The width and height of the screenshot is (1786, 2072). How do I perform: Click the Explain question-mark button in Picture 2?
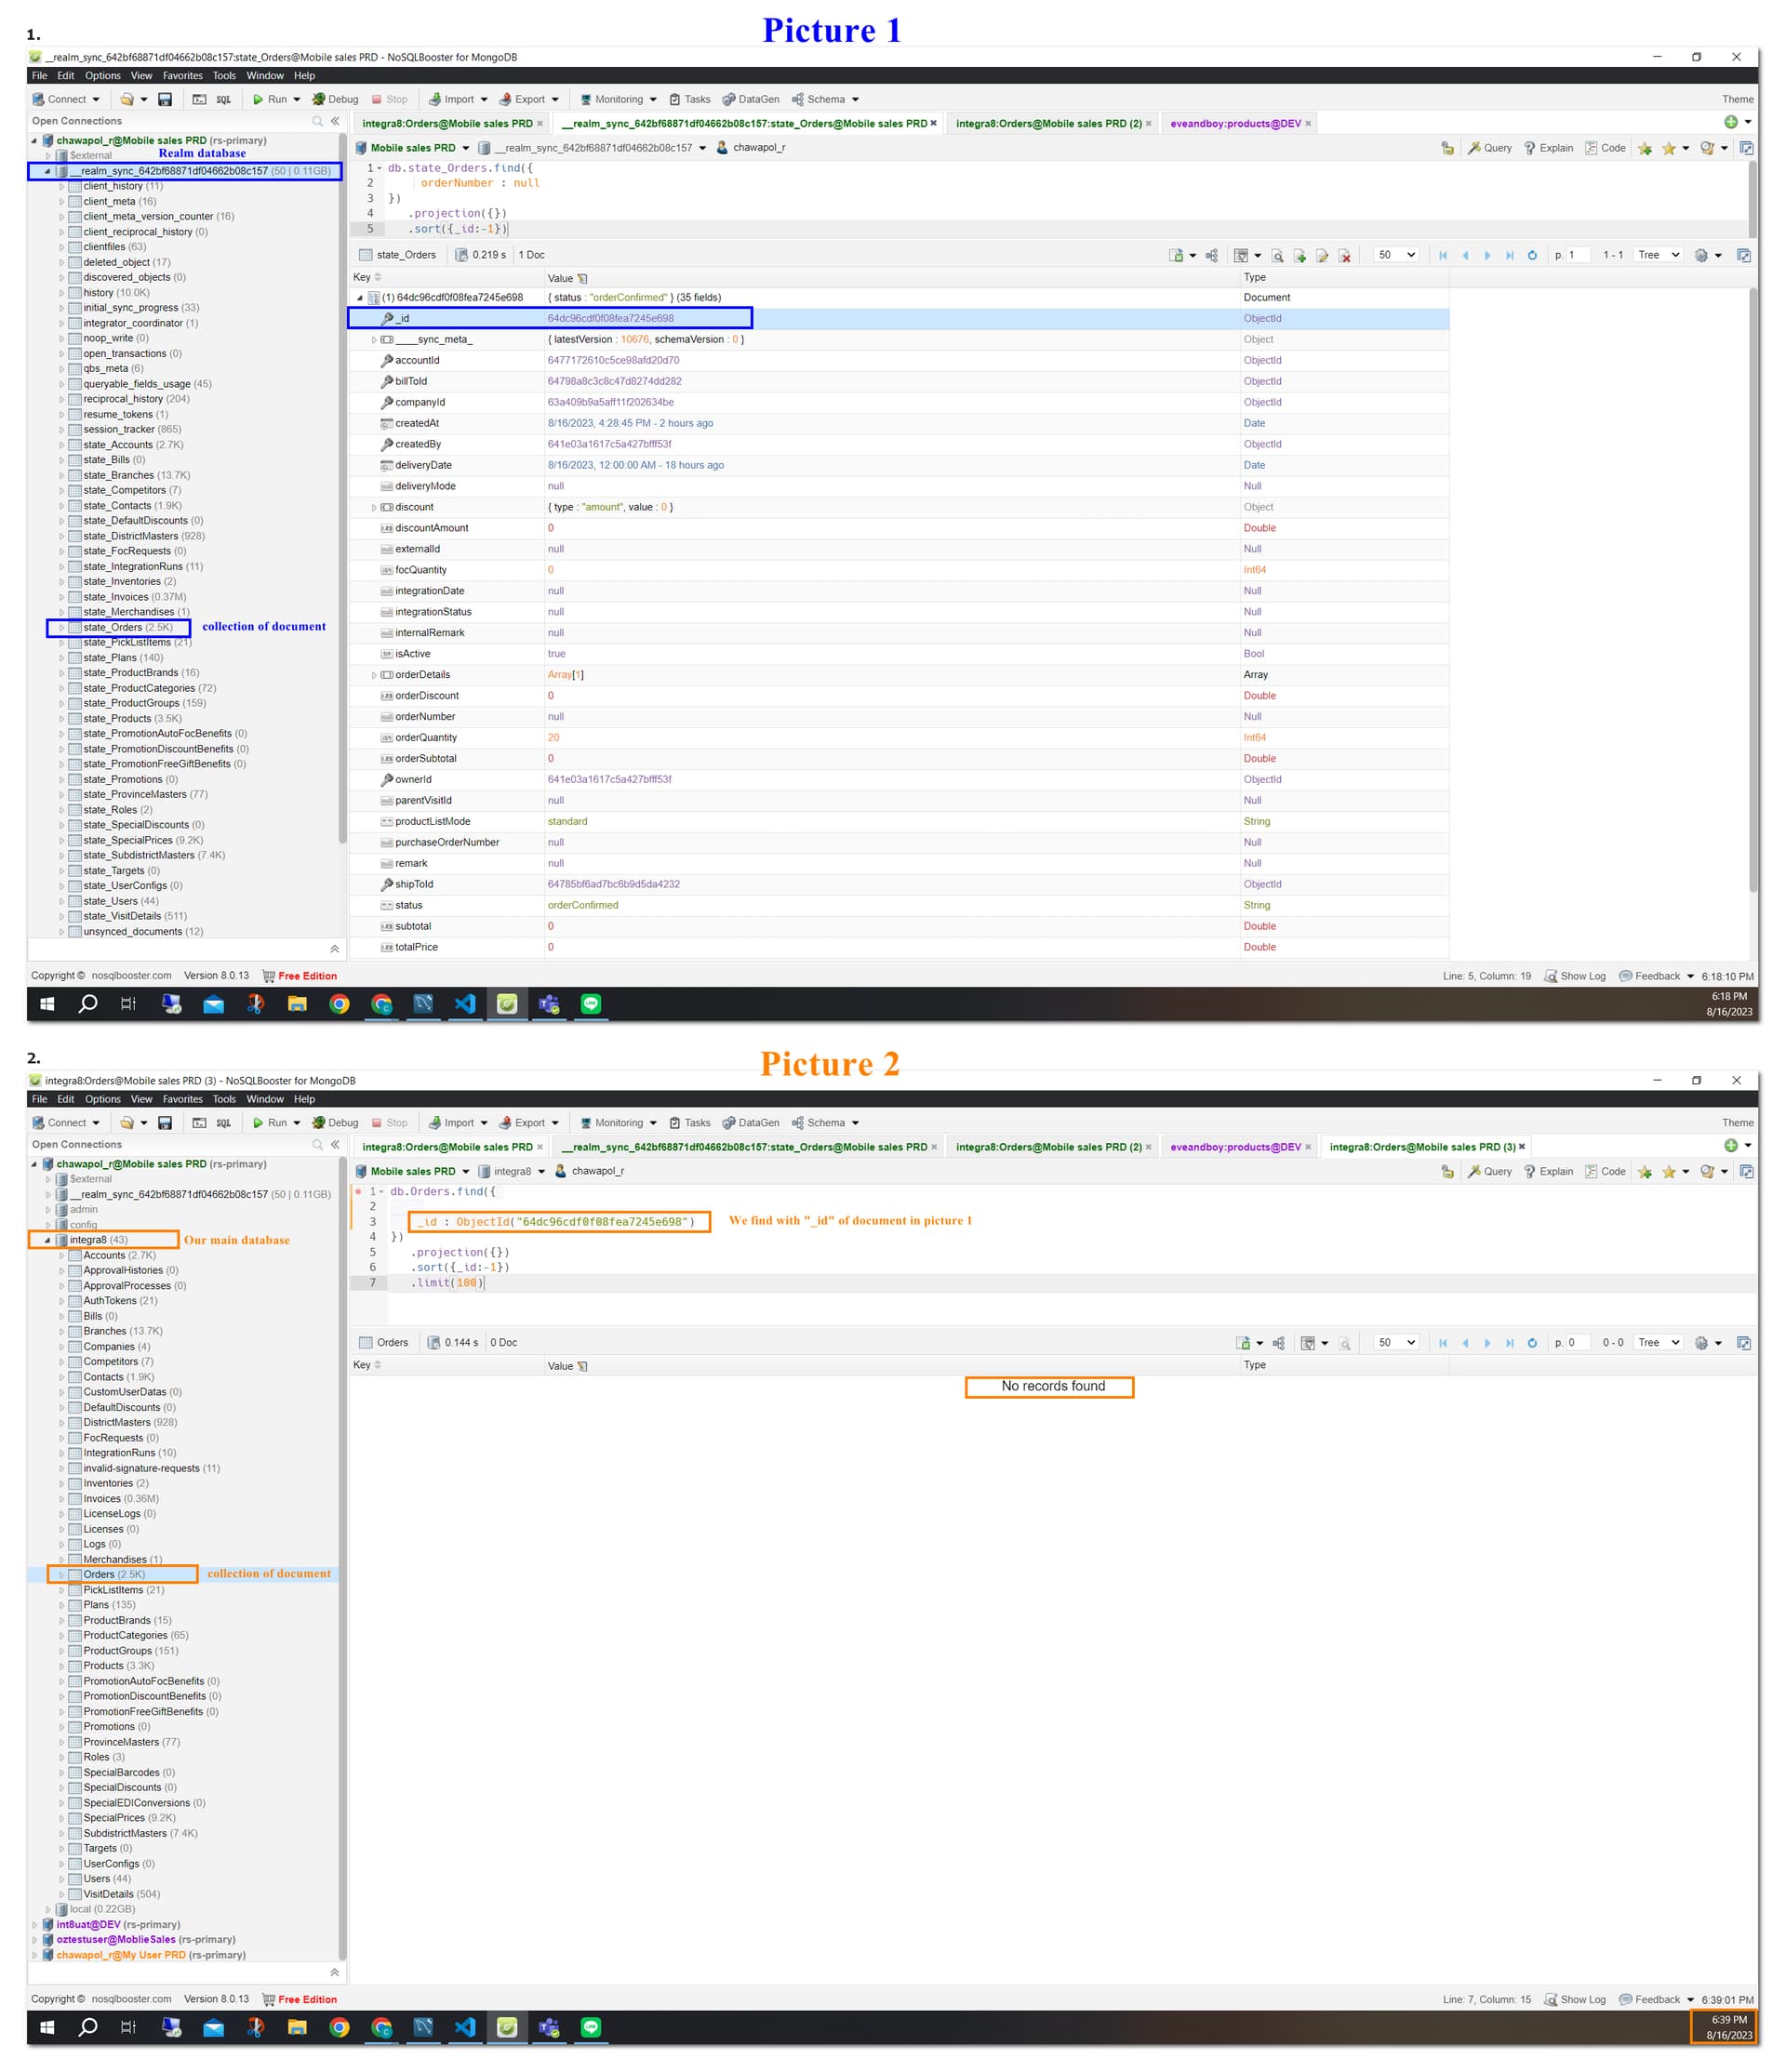click(1548, 1171)
